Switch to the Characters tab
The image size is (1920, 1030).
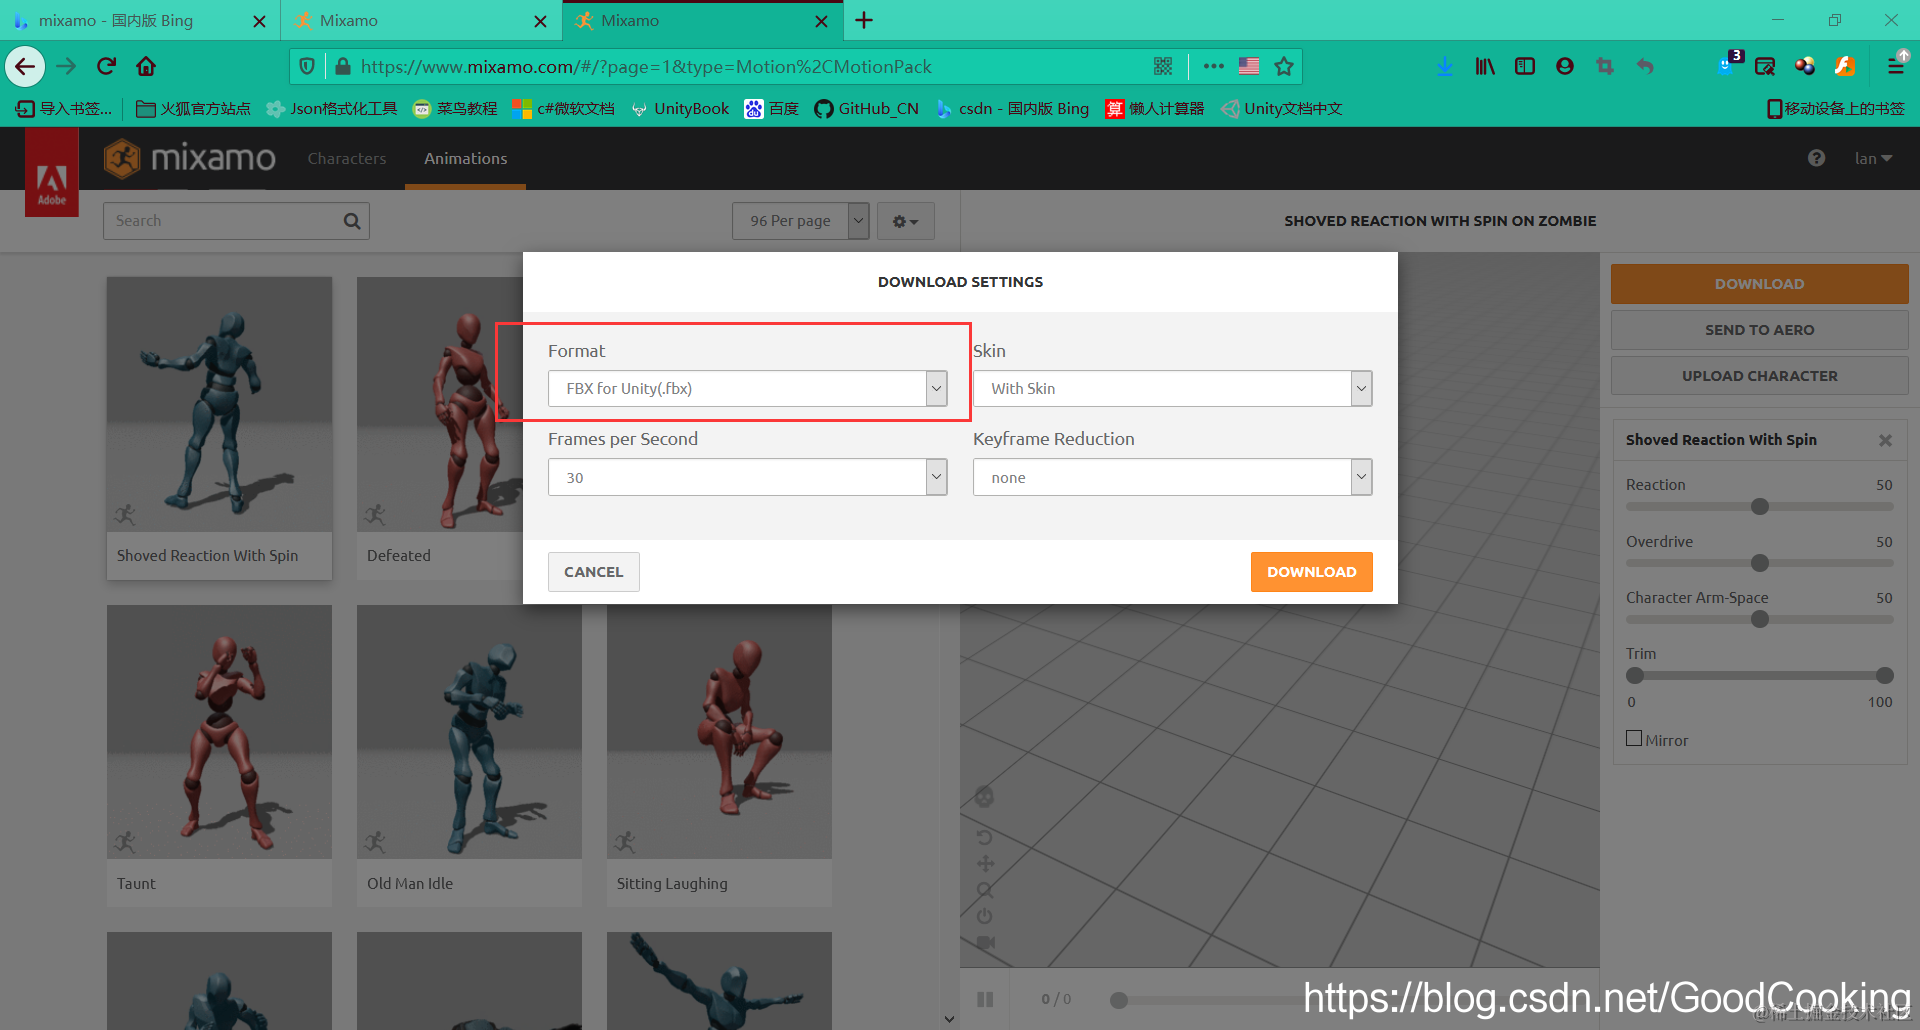click(x=346, y=158)
